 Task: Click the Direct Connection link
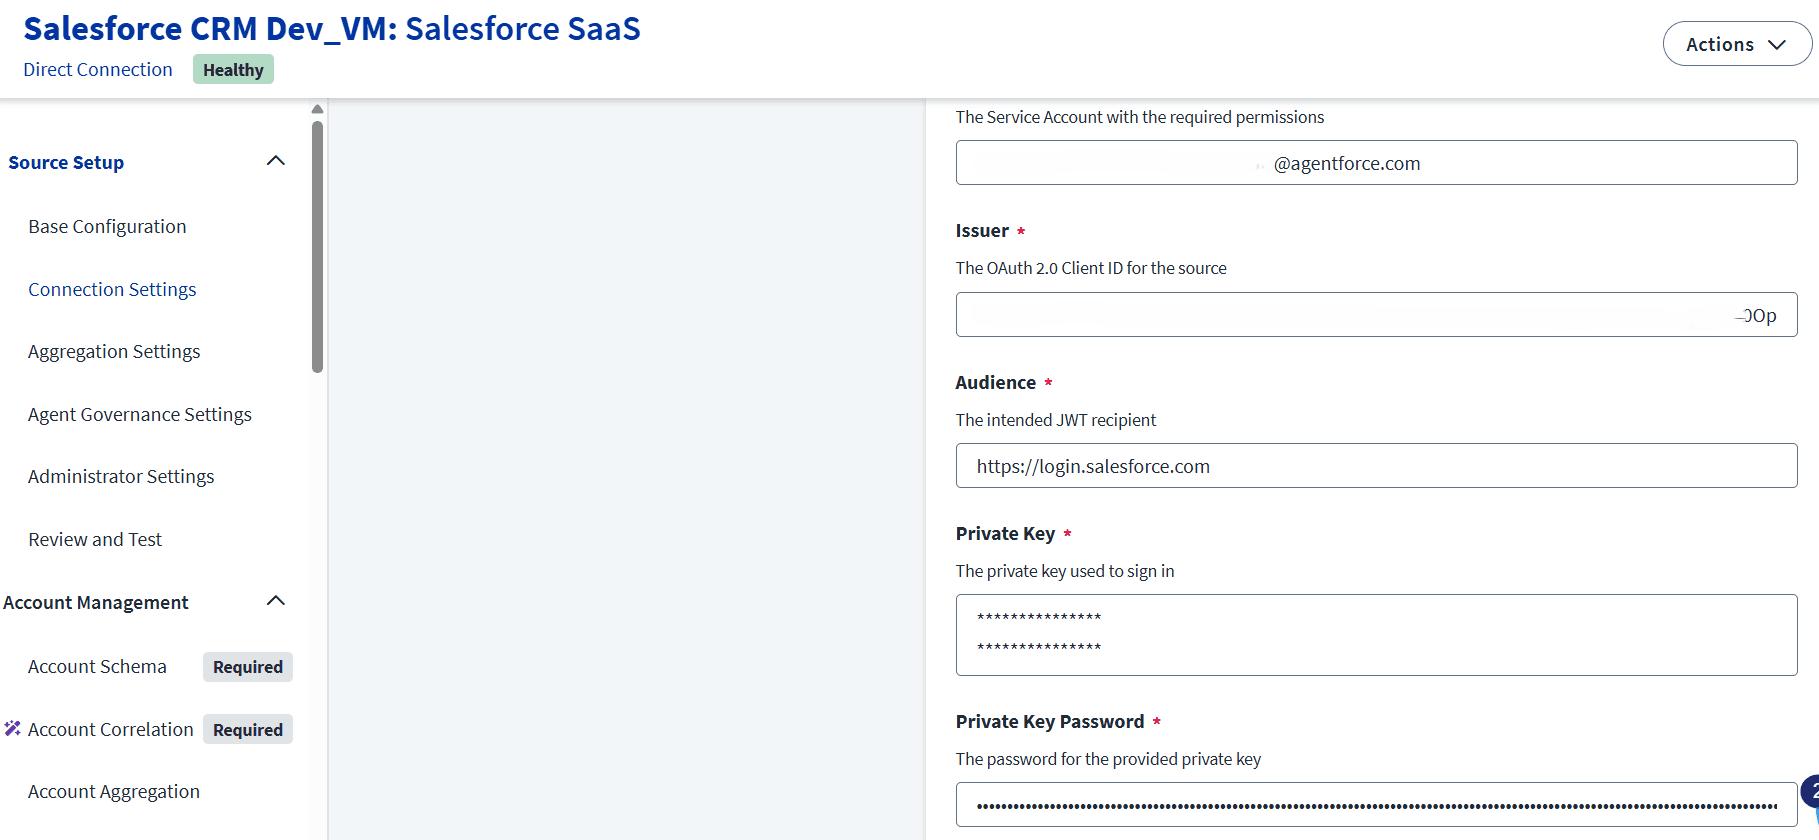pos(98,70)
